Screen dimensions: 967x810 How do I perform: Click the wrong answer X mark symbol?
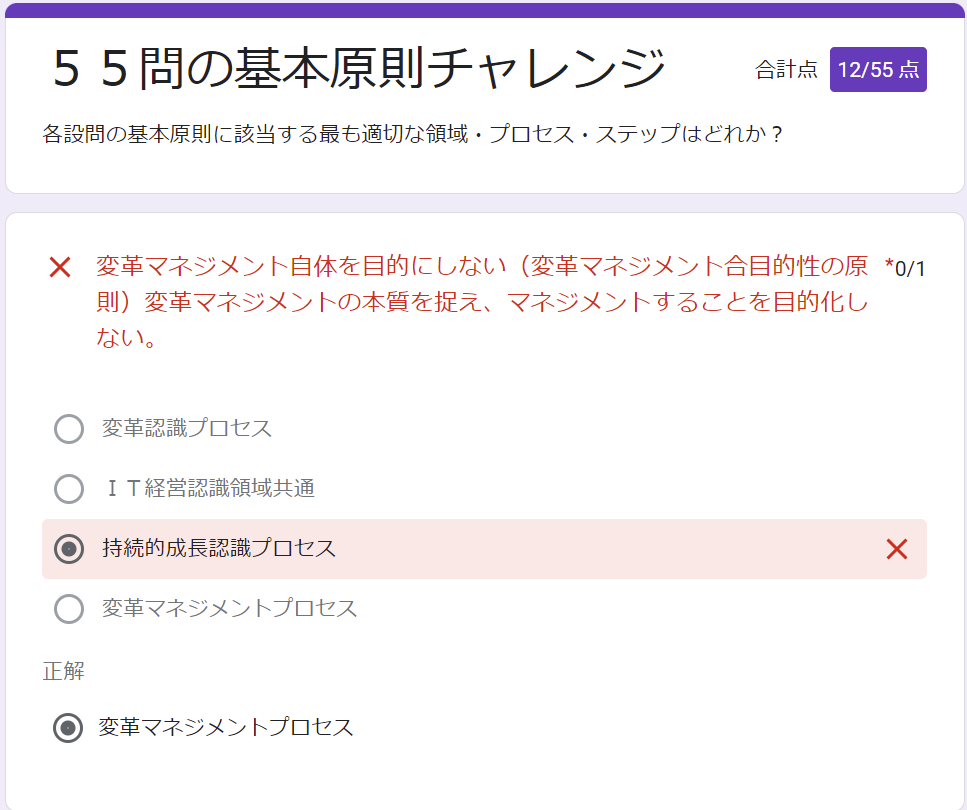click(x=898, y=549)
